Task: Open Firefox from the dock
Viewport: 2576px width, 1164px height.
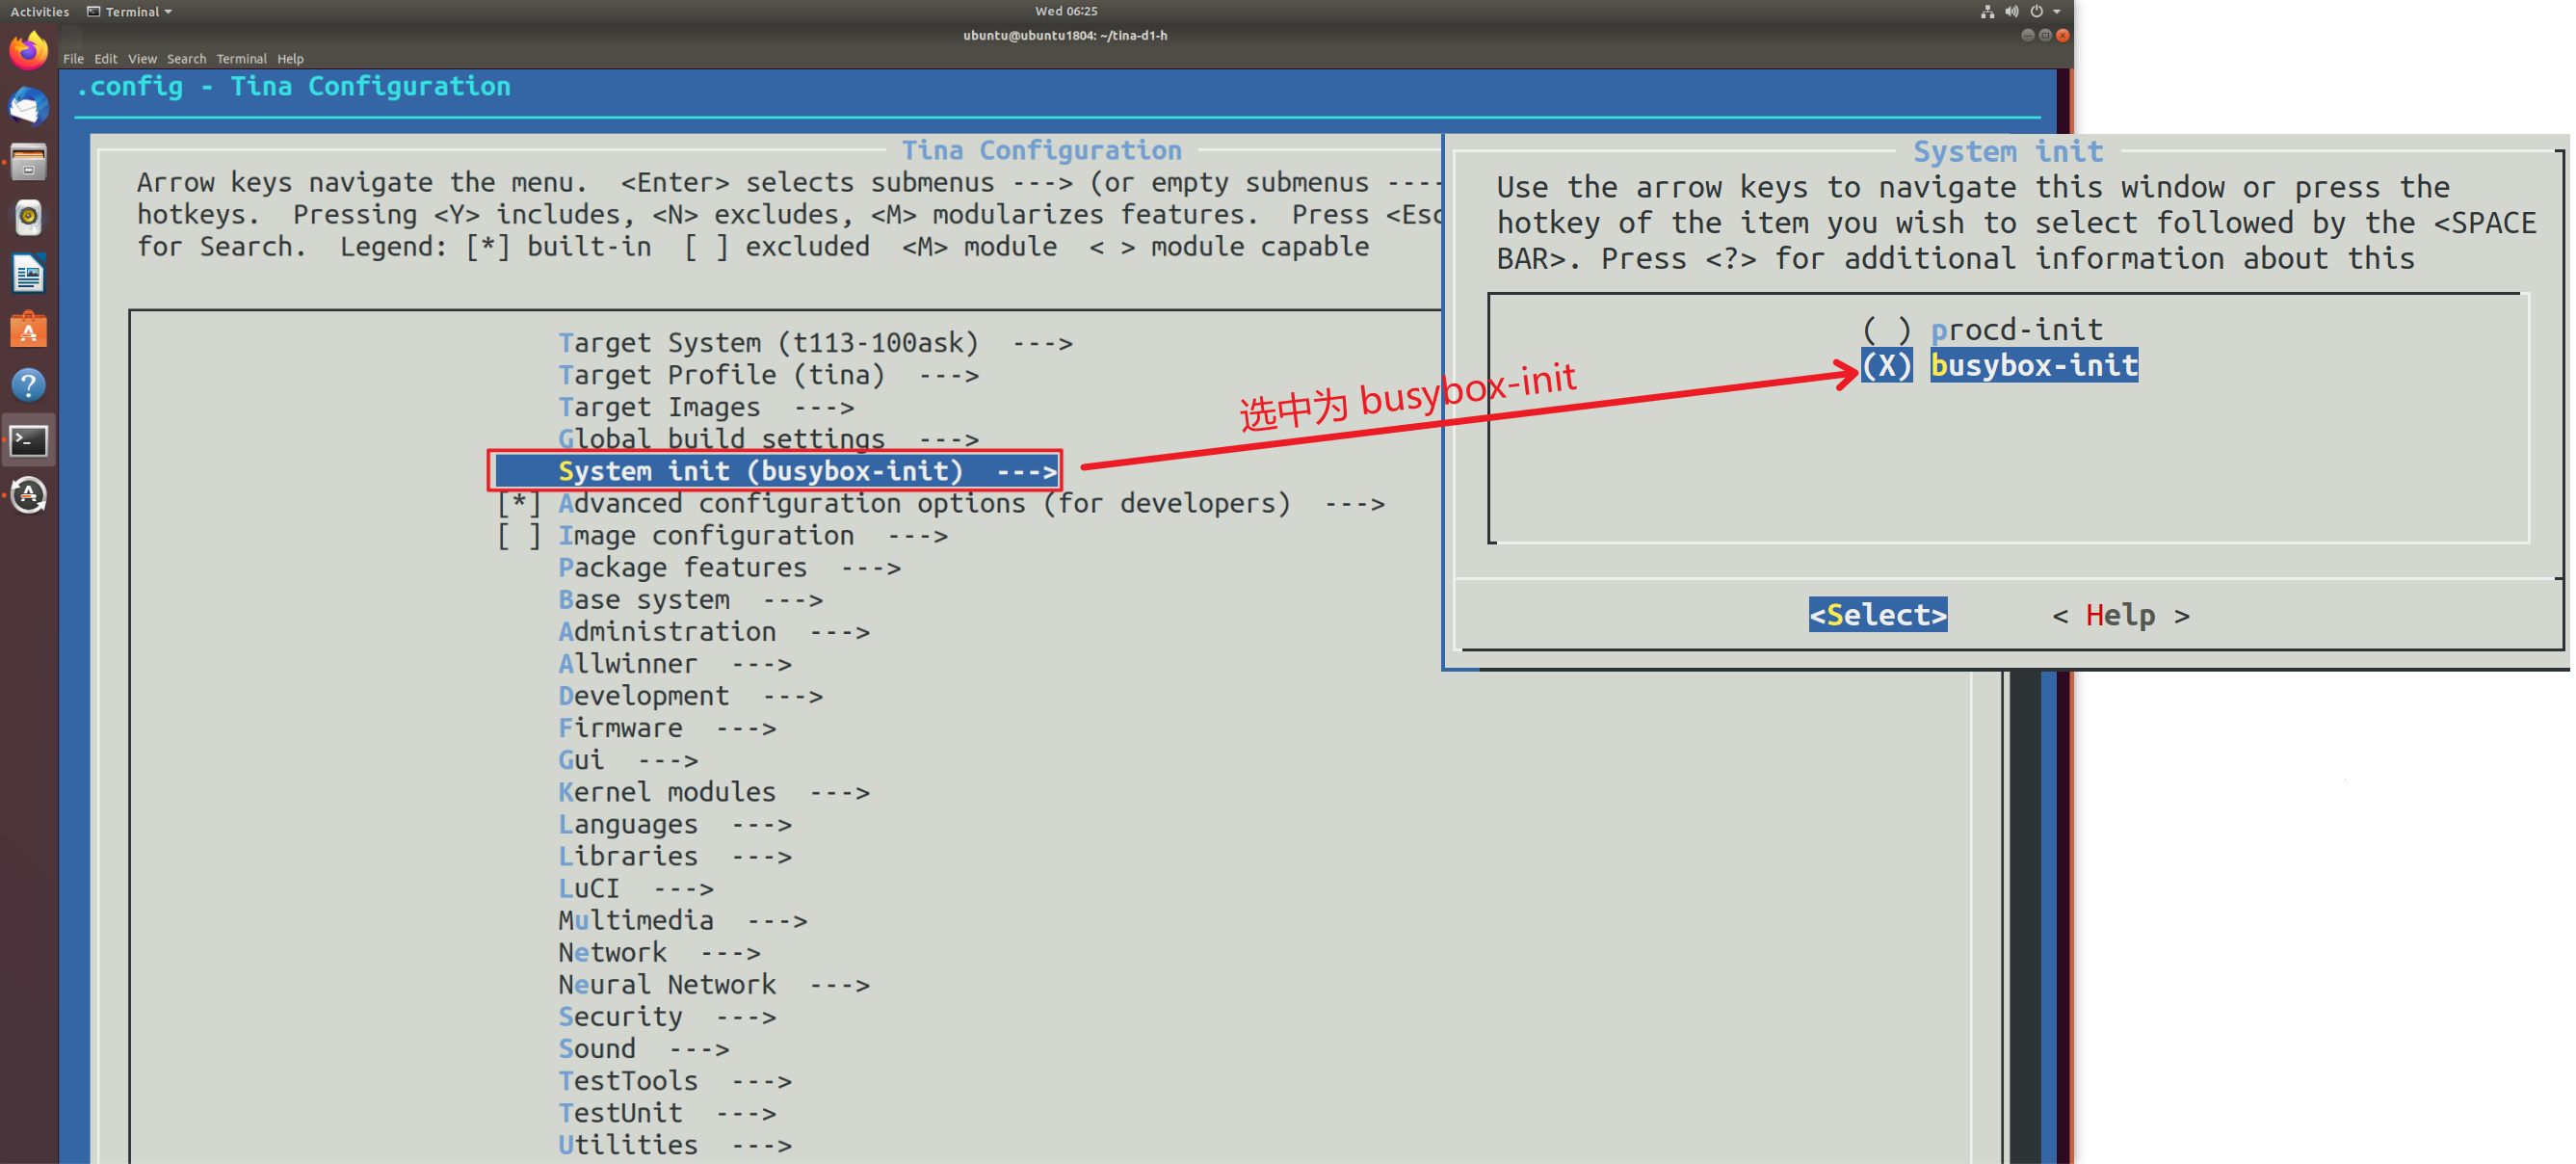Action: tap(28, 50)
